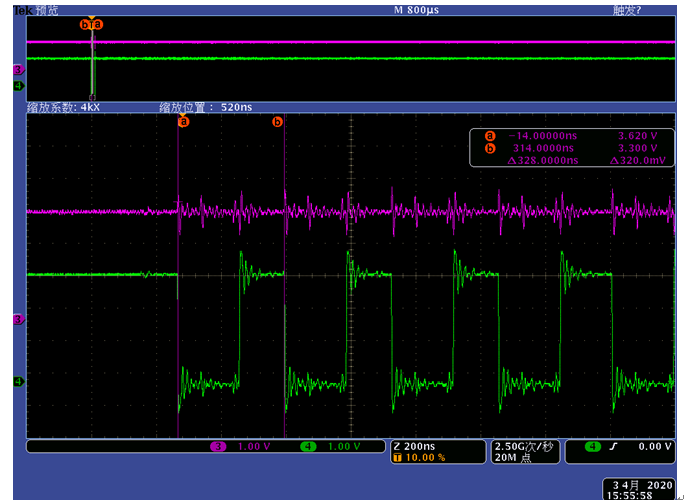Image resolution: width=689 pixels, height=500 pixels.
Task: Click cursor b badge in readout box
Action: click(x=490, y=149)
